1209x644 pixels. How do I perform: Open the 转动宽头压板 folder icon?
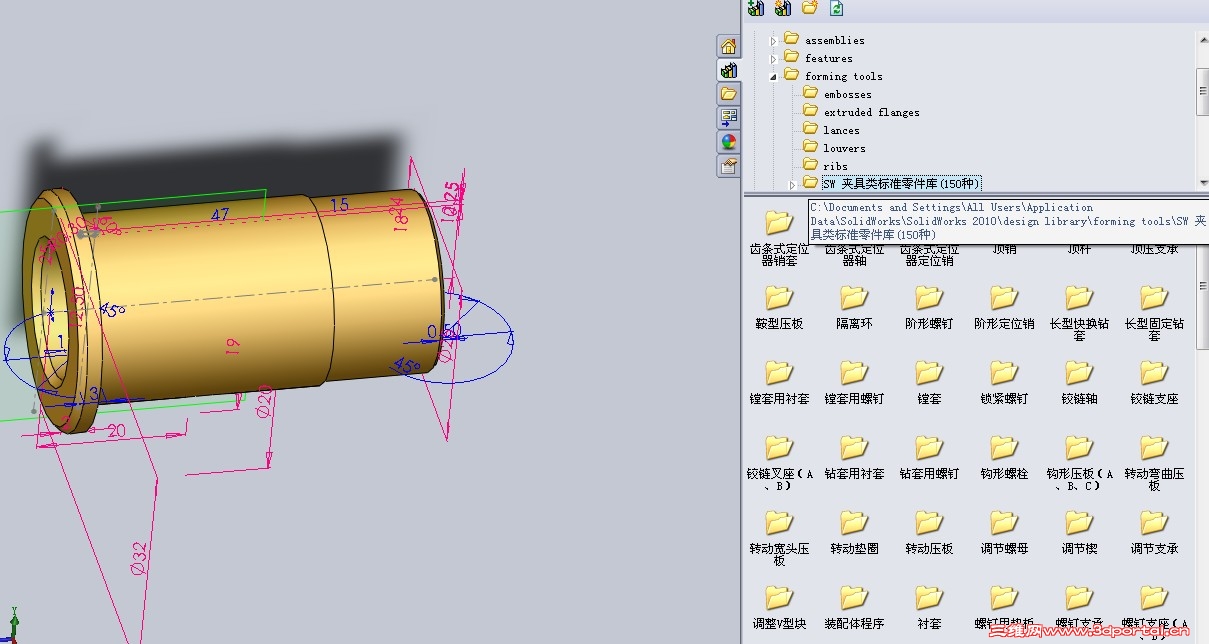coord(779,523)
